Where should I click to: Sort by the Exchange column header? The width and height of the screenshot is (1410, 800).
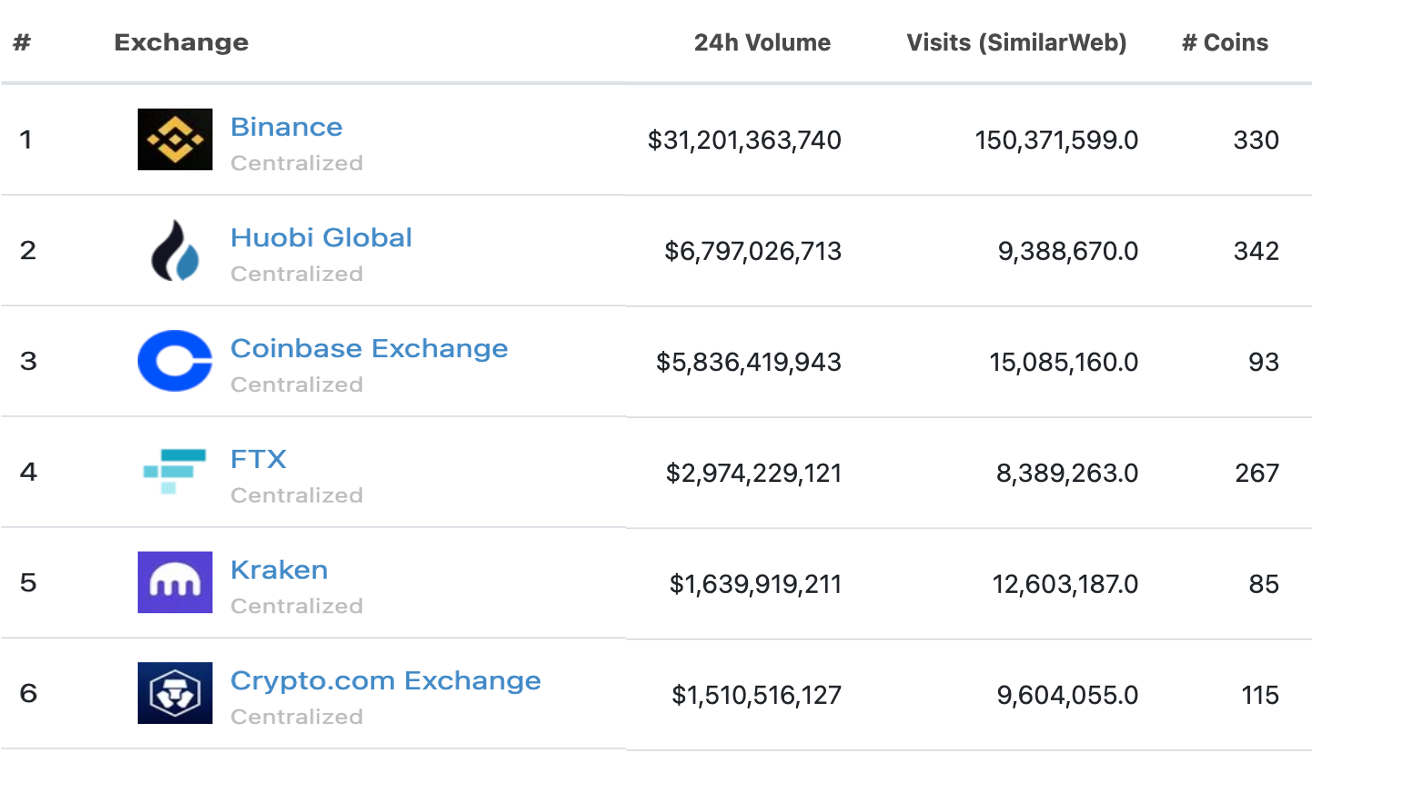(x=181, y=43)
